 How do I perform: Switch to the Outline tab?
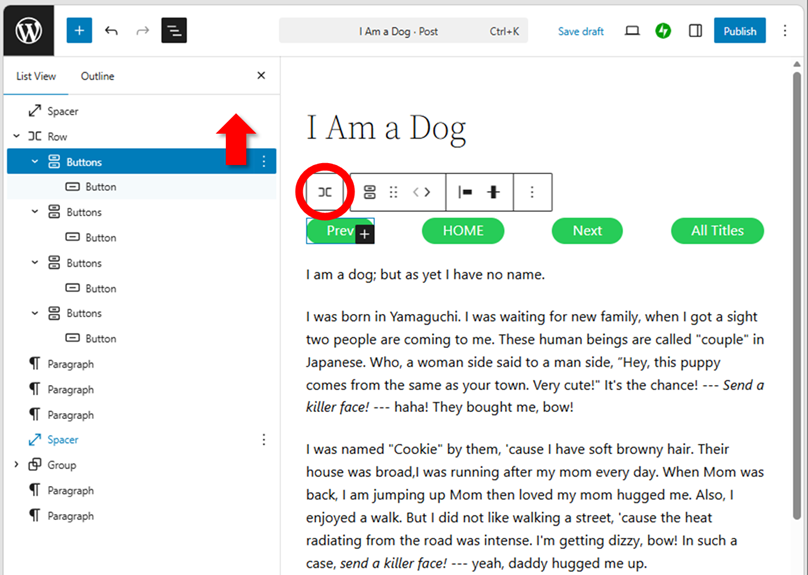pos(97,76)
